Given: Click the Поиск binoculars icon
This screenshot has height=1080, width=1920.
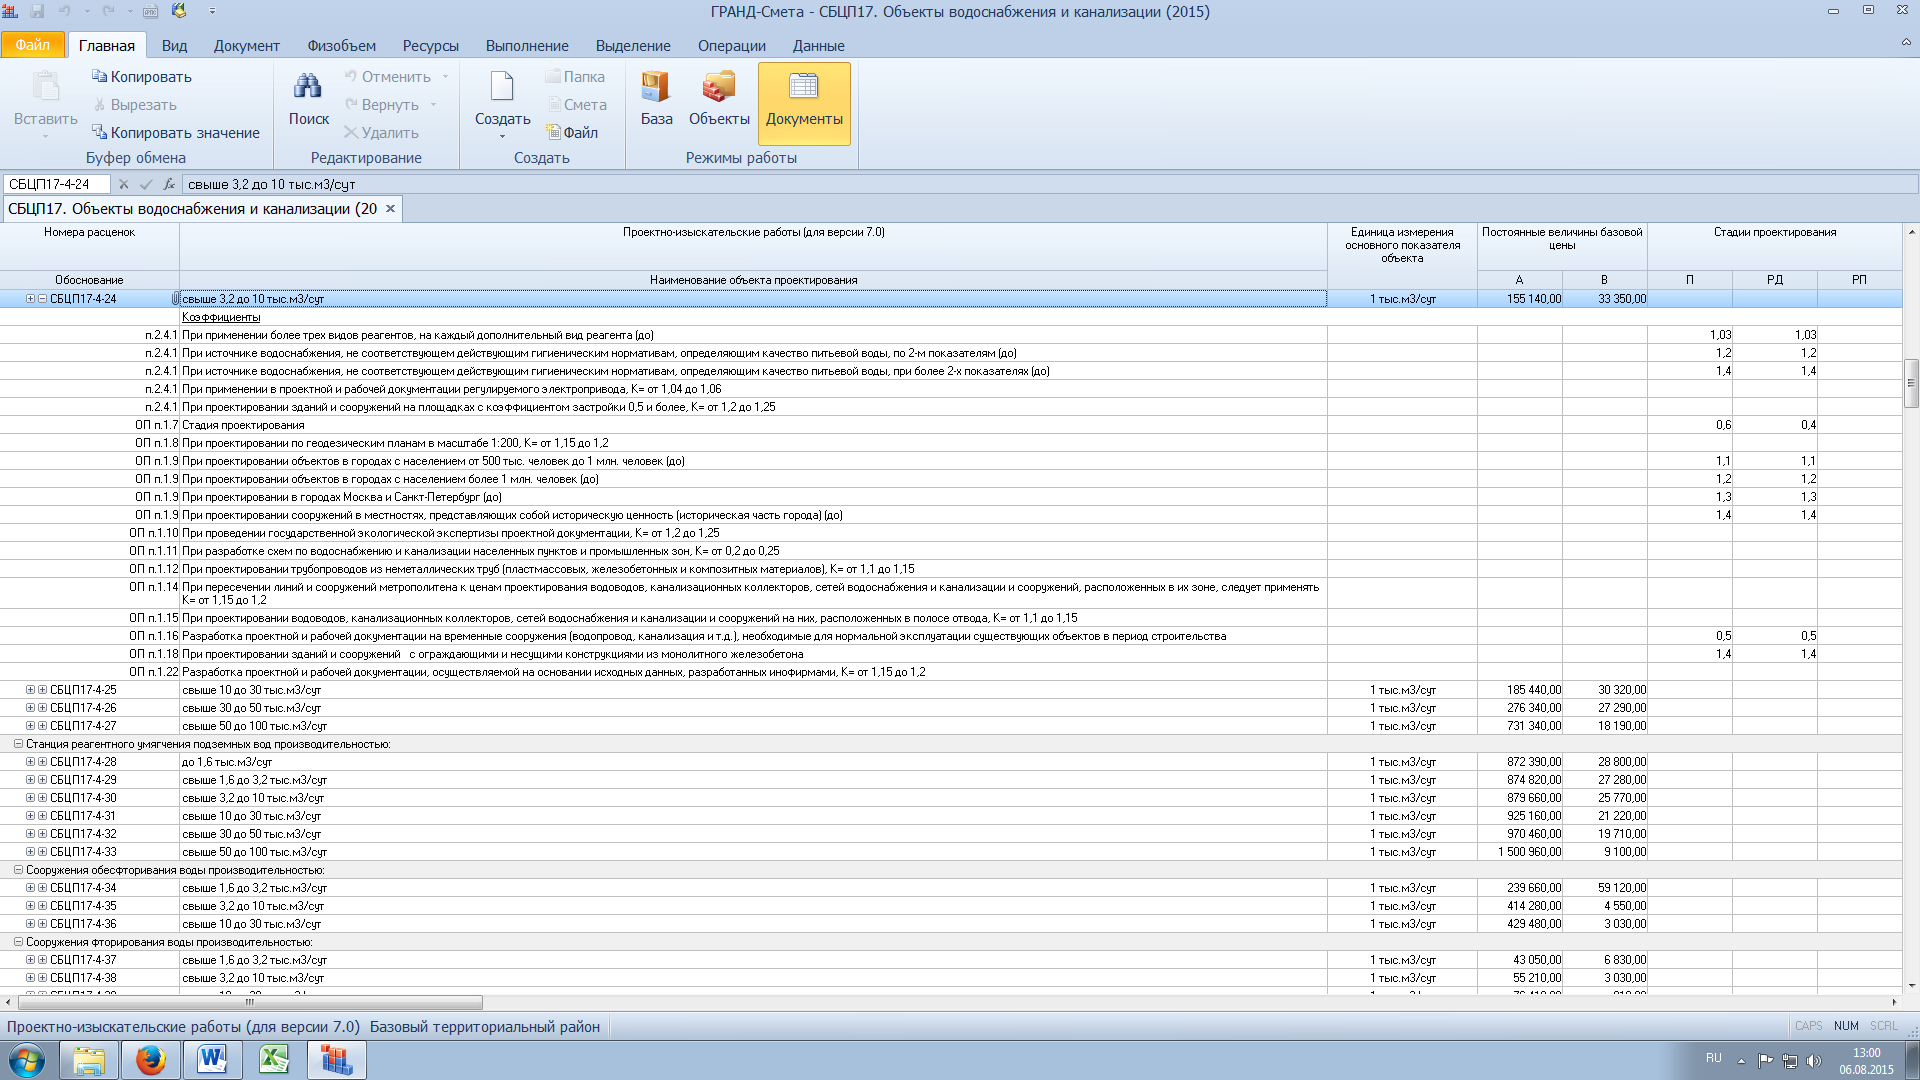Looking at the screenshot, I should point(308,88).
